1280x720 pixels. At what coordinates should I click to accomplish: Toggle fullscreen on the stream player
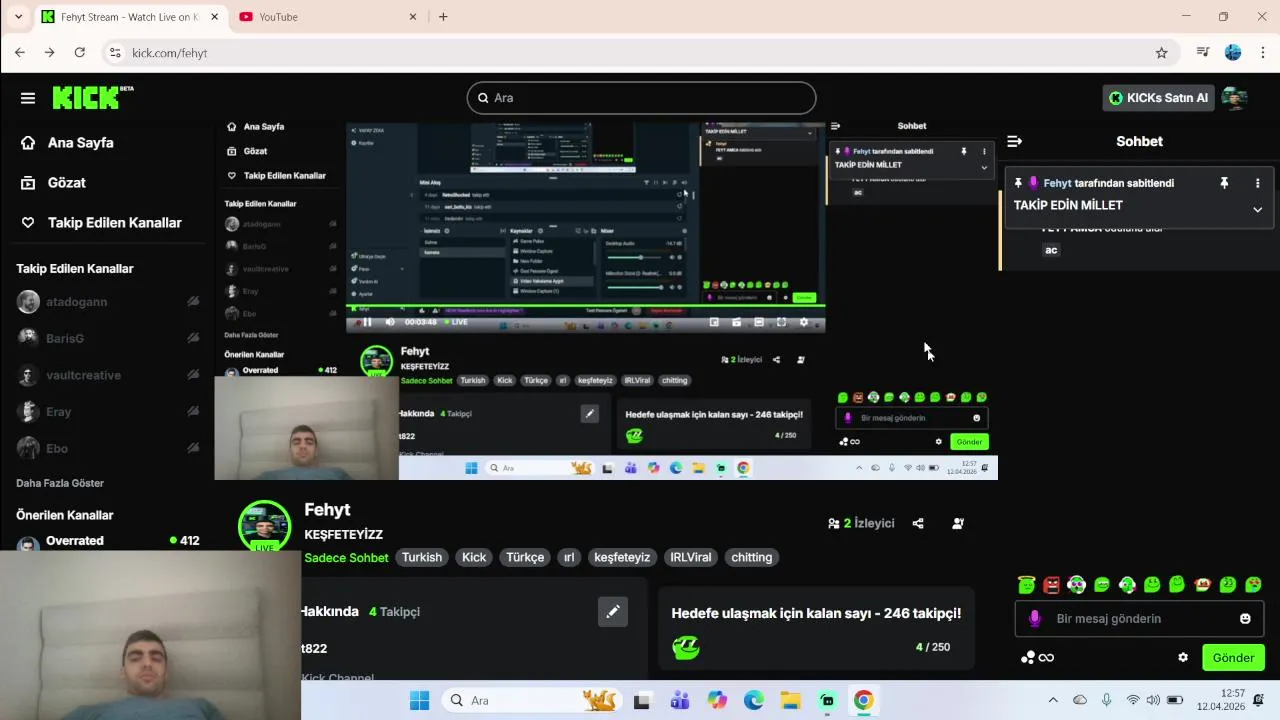(x=781, y=322)
